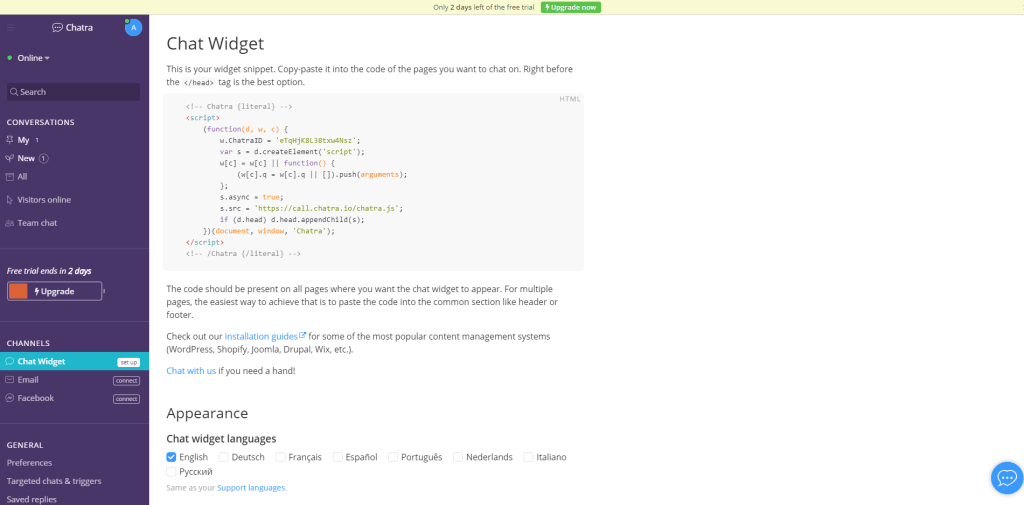Enable the Français language checkbox
Viewport: 1024px width, 505px height.
point(281,457)
